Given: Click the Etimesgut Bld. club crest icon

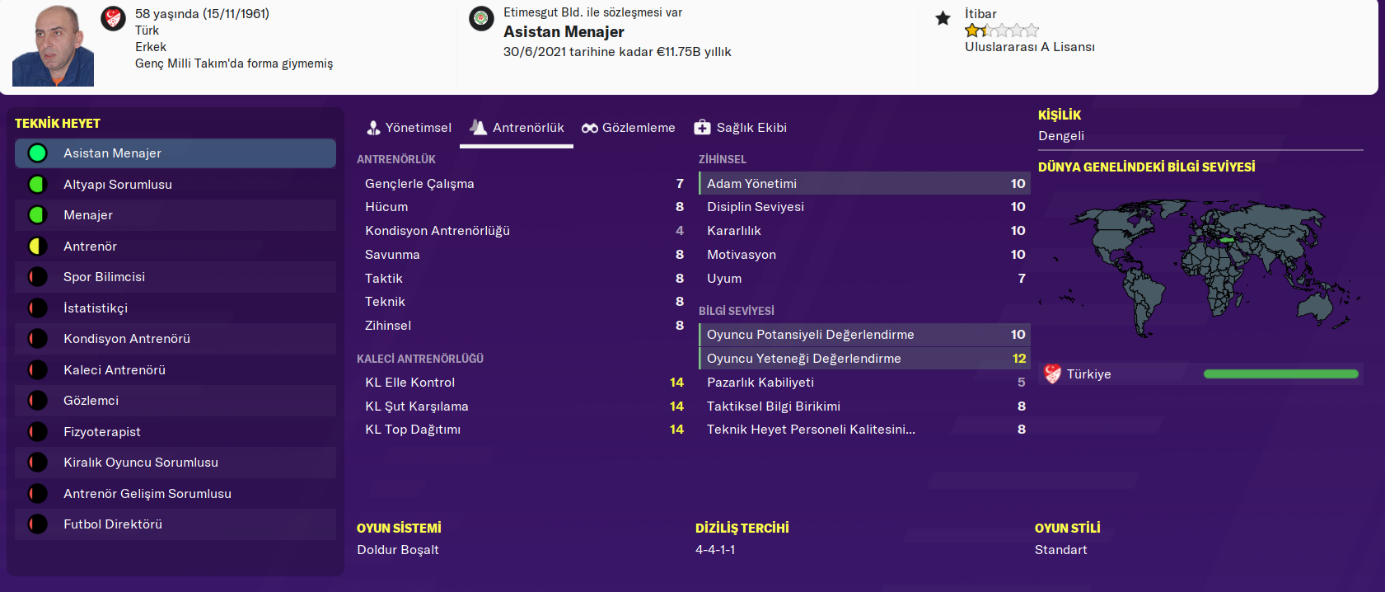Looking at the screenshot, I should (481, 19).
